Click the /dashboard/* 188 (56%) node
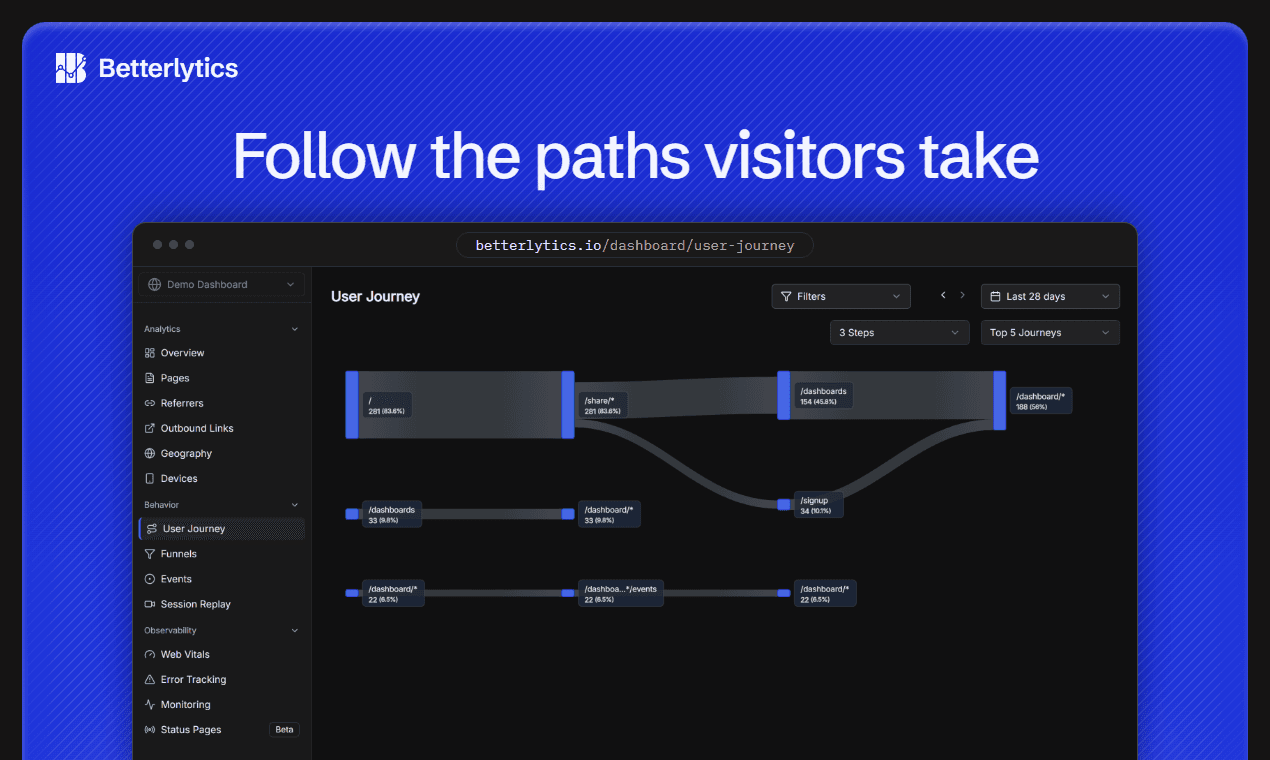The image size is (1270, 760). pos(1041,401)
